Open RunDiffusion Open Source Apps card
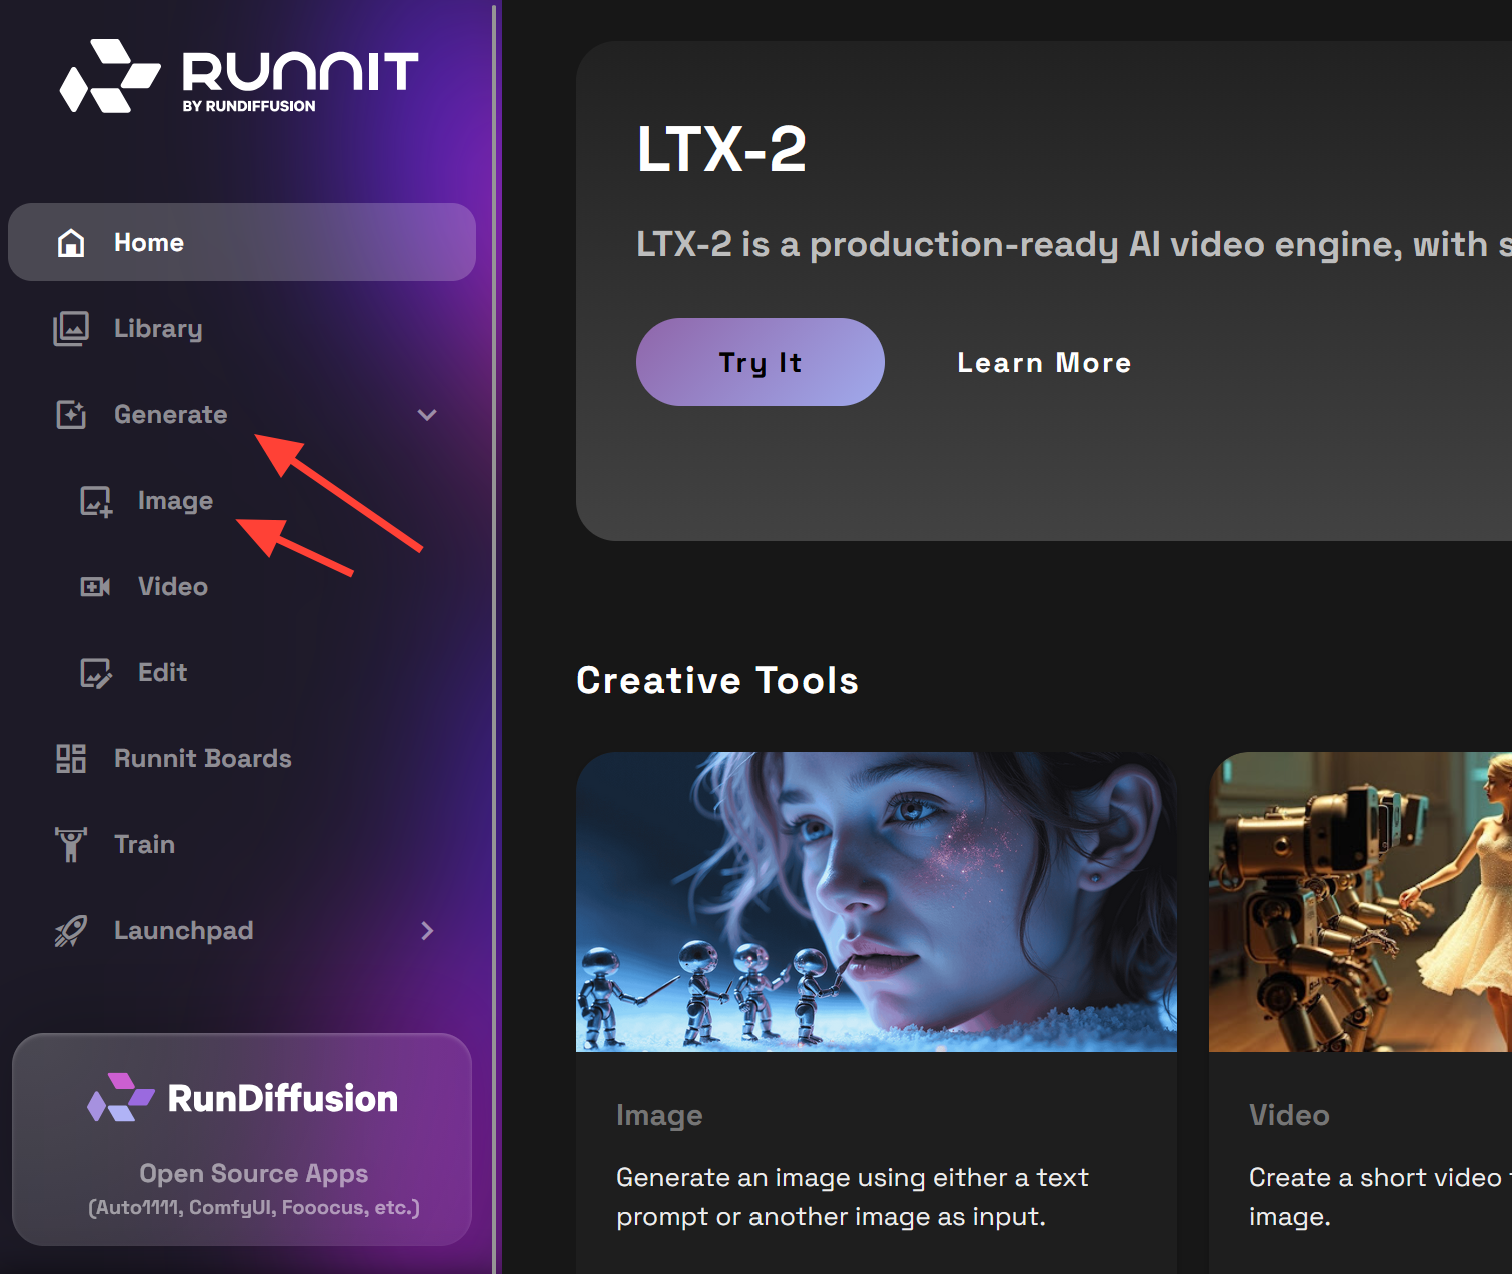 (242, 1139)
